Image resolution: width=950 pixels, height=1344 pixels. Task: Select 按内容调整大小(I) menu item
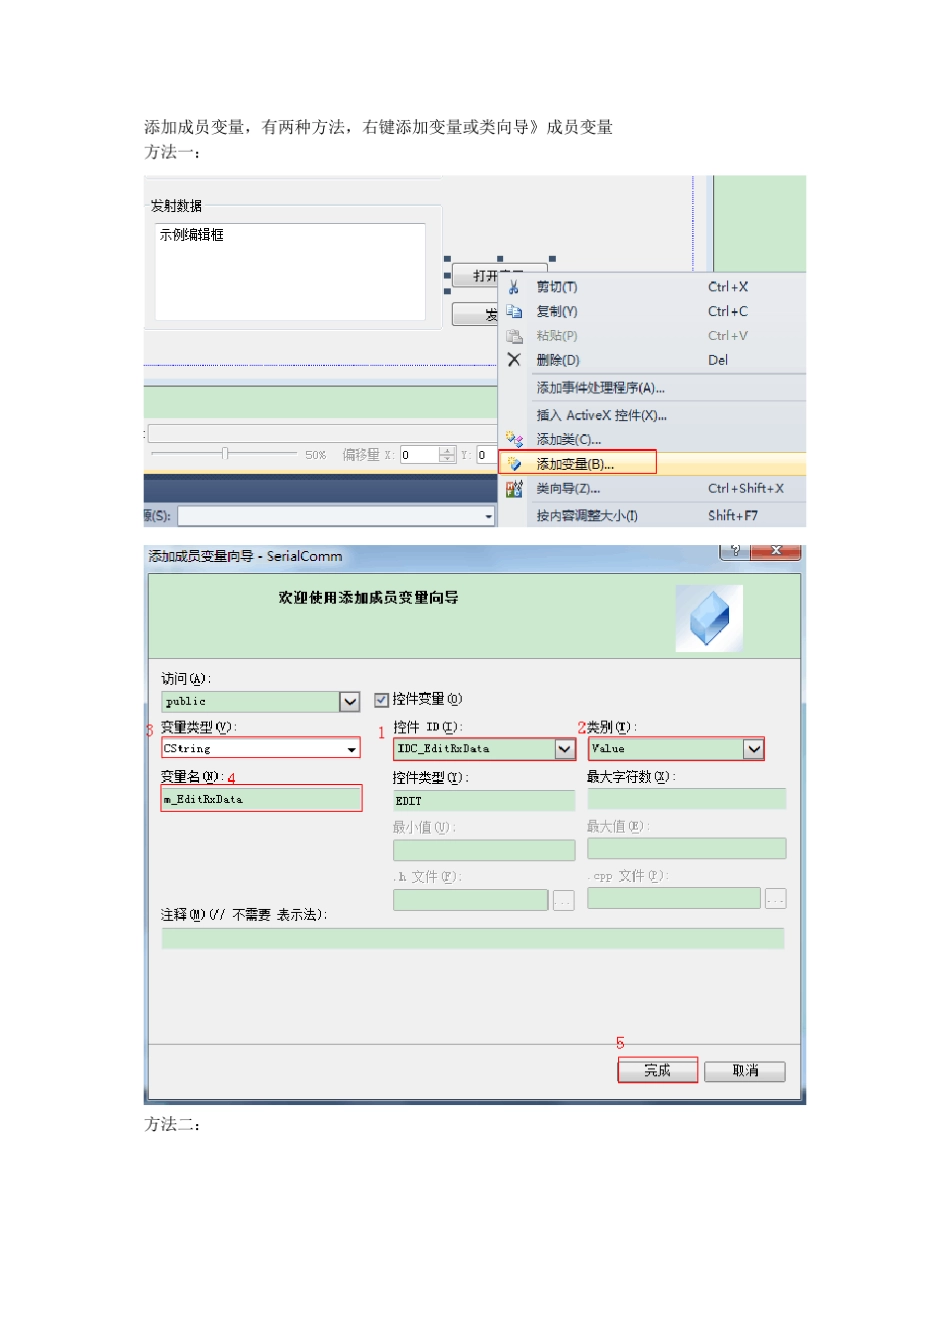click(x=587, y=516)
